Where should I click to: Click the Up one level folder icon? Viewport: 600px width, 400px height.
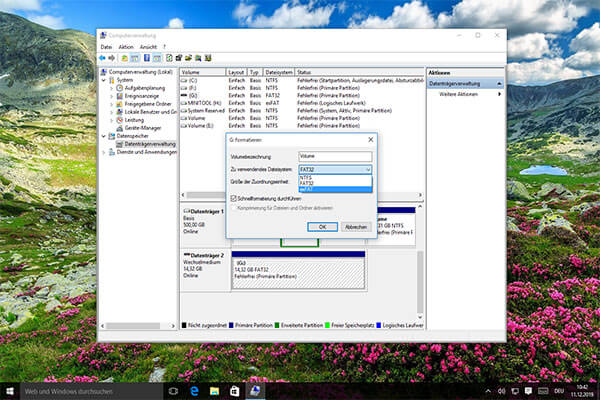(124, 58)
